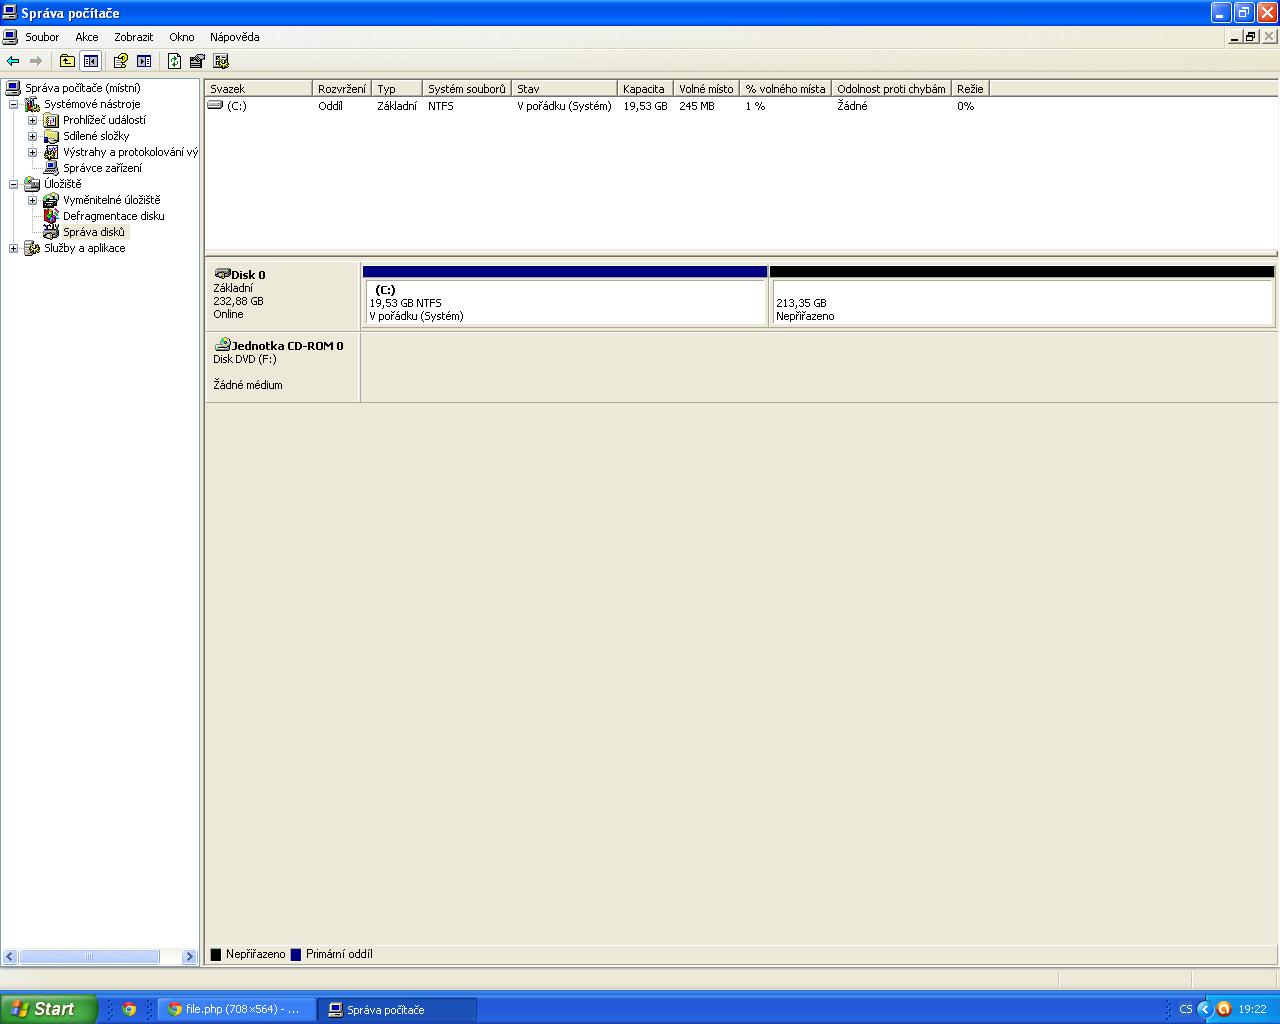The height and width of the screenshot is (1024, 1280).
Task: Click the Odolnost proti chybám column header
Action: [x=891, y=89]
